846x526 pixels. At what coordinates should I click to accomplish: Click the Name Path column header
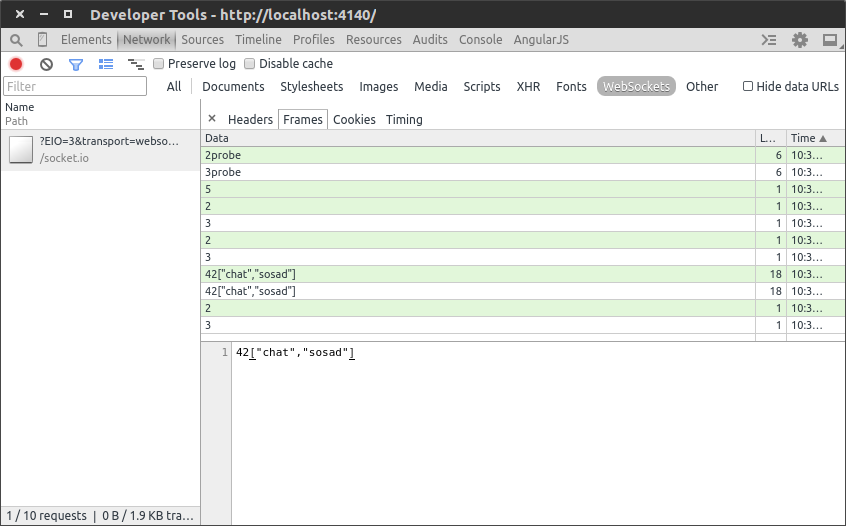point(100,114)
